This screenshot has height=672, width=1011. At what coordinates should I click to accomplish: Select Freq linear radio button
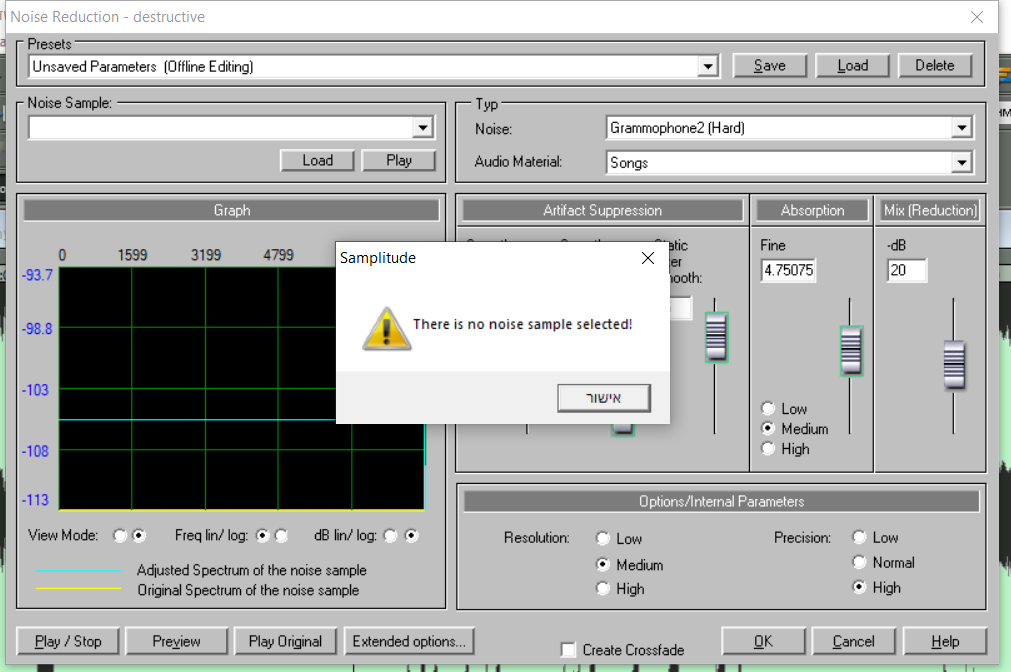click(x=262, y=536)
